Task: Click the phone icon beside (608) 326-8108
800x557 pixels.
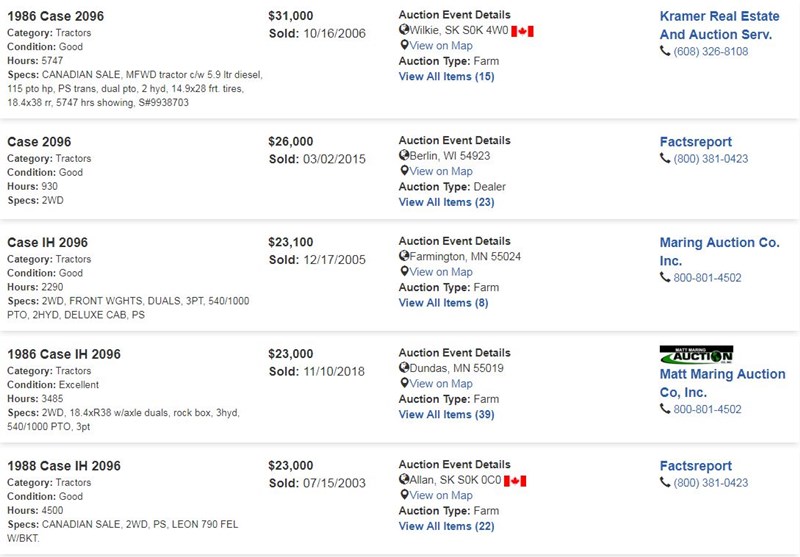Action: tap(665, 51)
